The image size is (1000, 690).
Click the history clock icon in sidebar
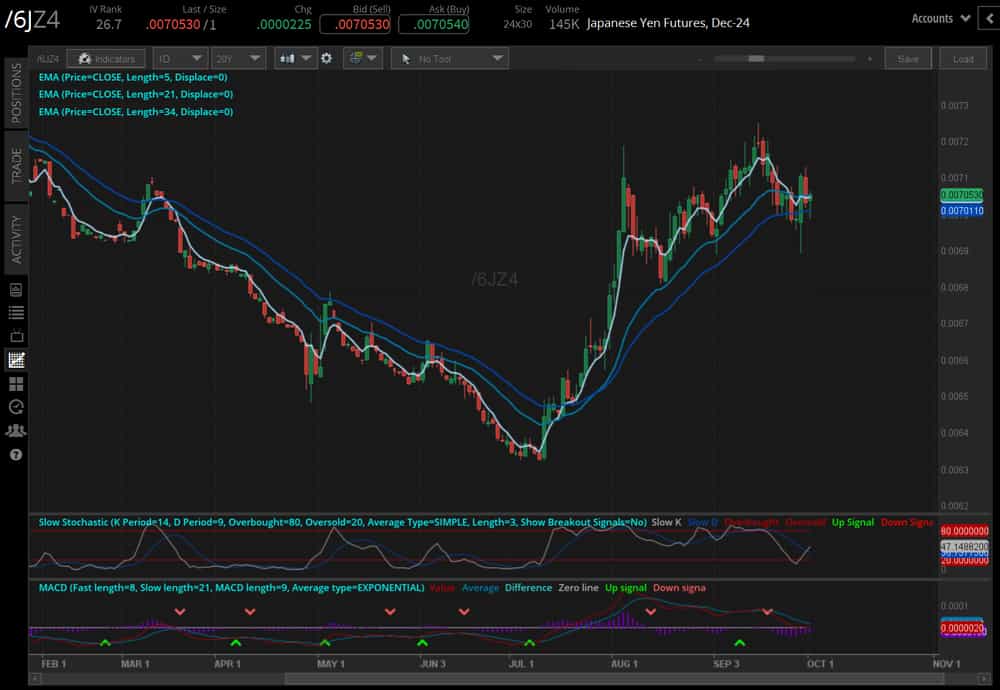pos(16,407)
